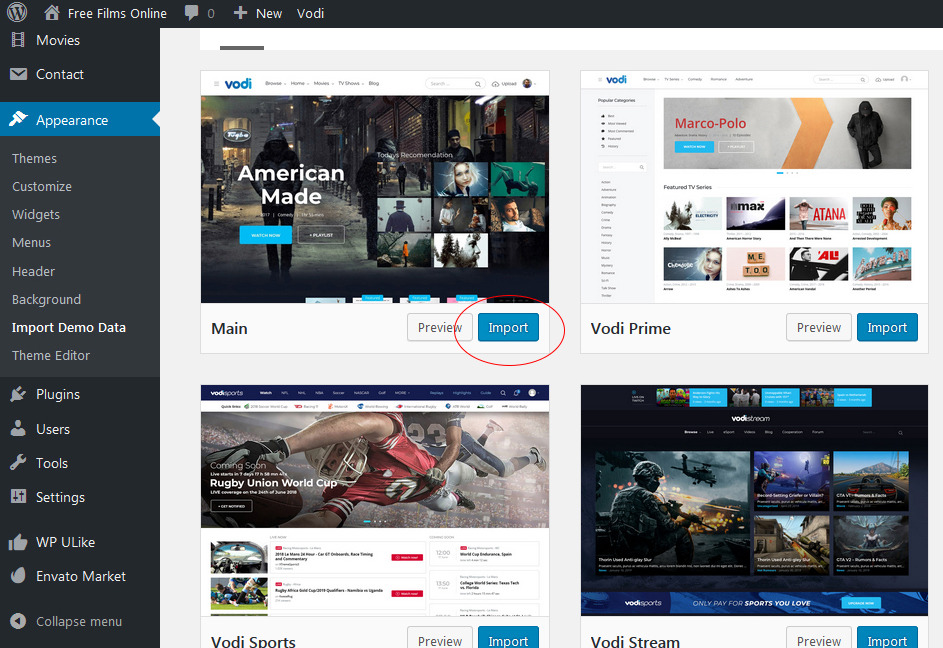Open the comments bubble icon

coord(191,13)
